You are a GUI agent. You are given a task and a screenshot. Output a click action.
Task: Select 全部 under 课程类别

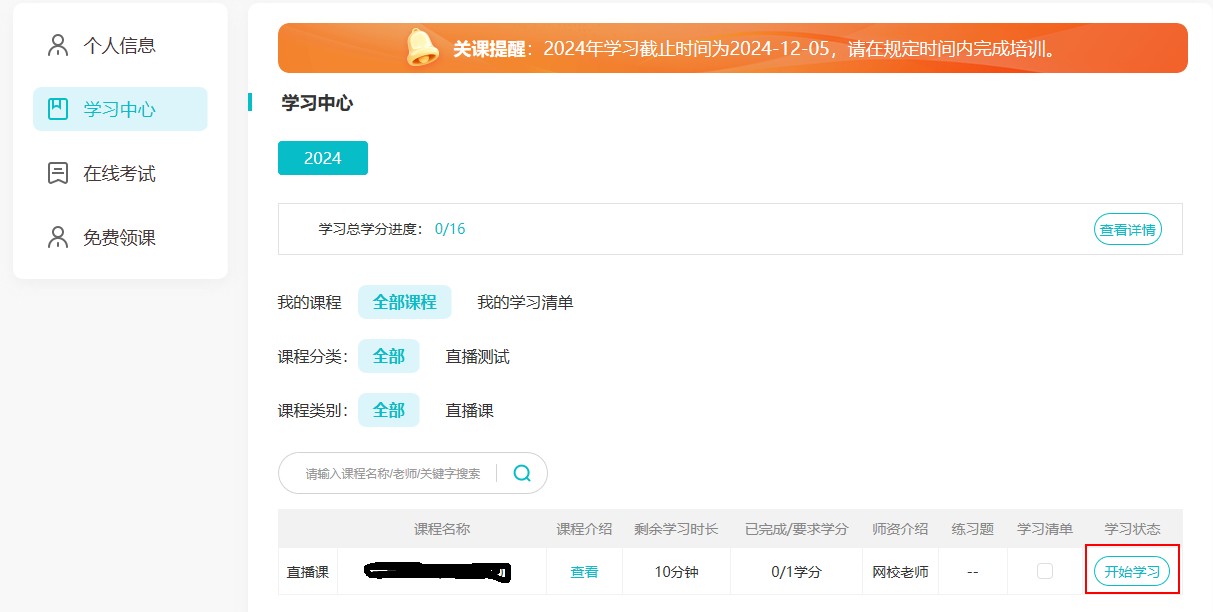tap(388, 410)
